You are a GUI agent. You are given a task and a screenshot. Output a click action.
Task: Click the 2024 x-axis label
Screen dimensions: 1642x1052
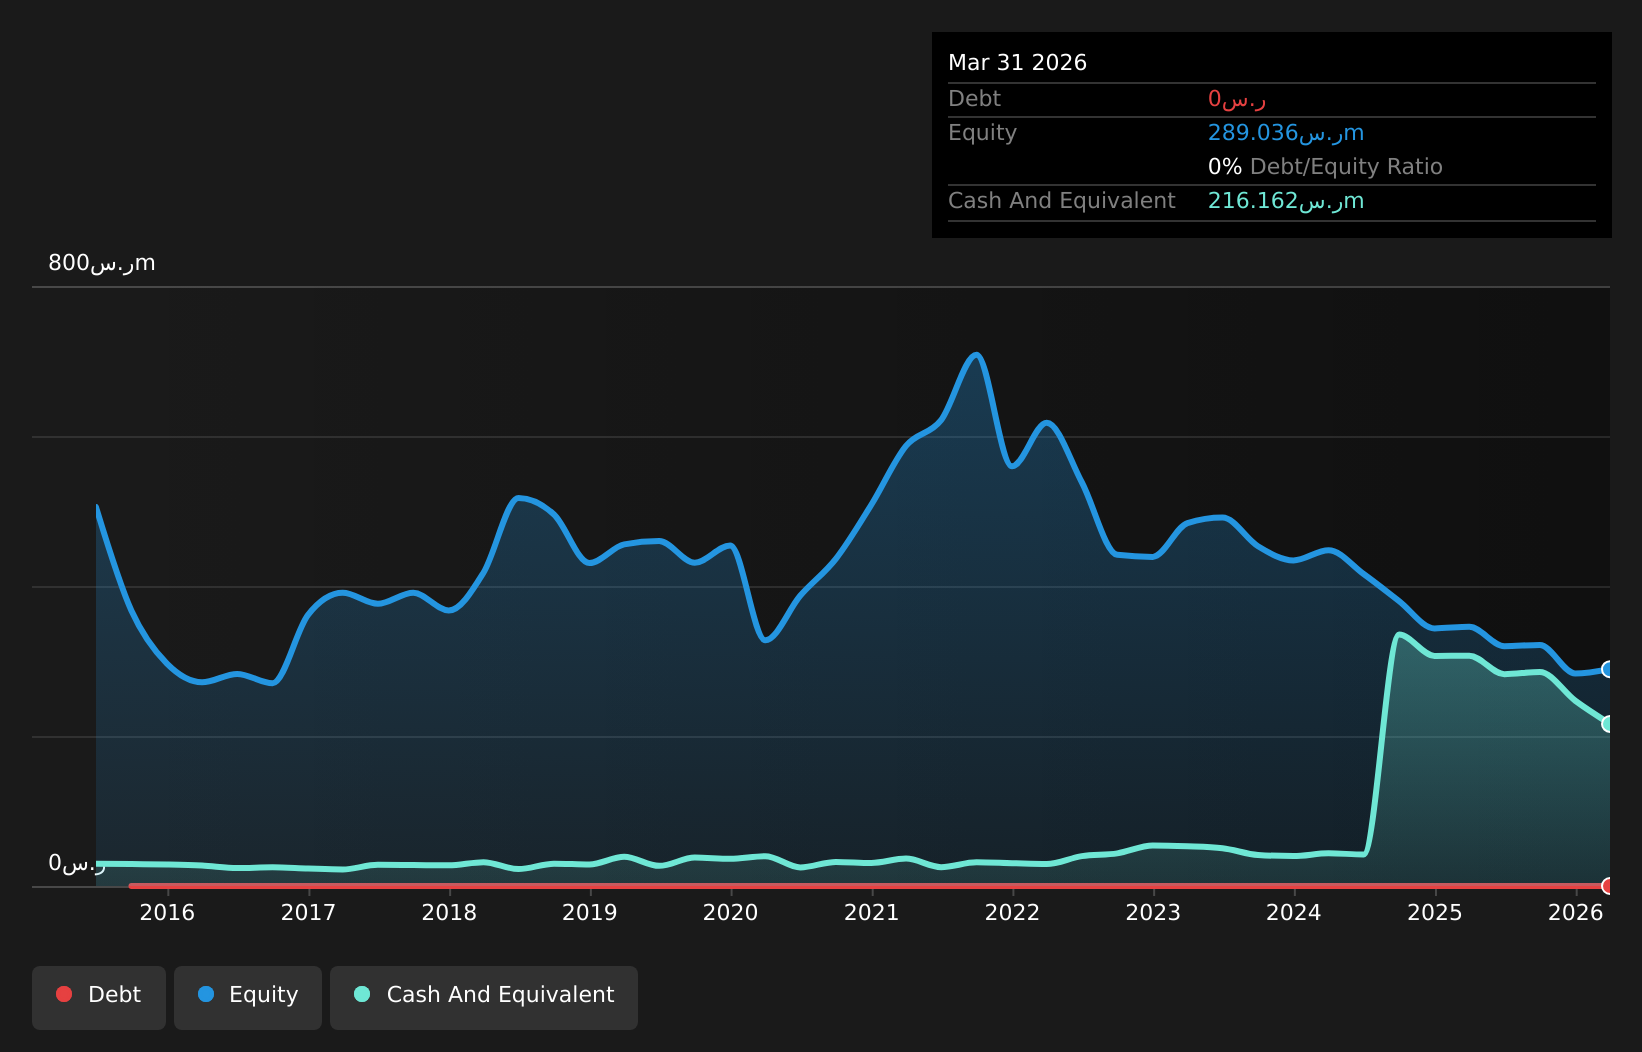[1294, 912]
